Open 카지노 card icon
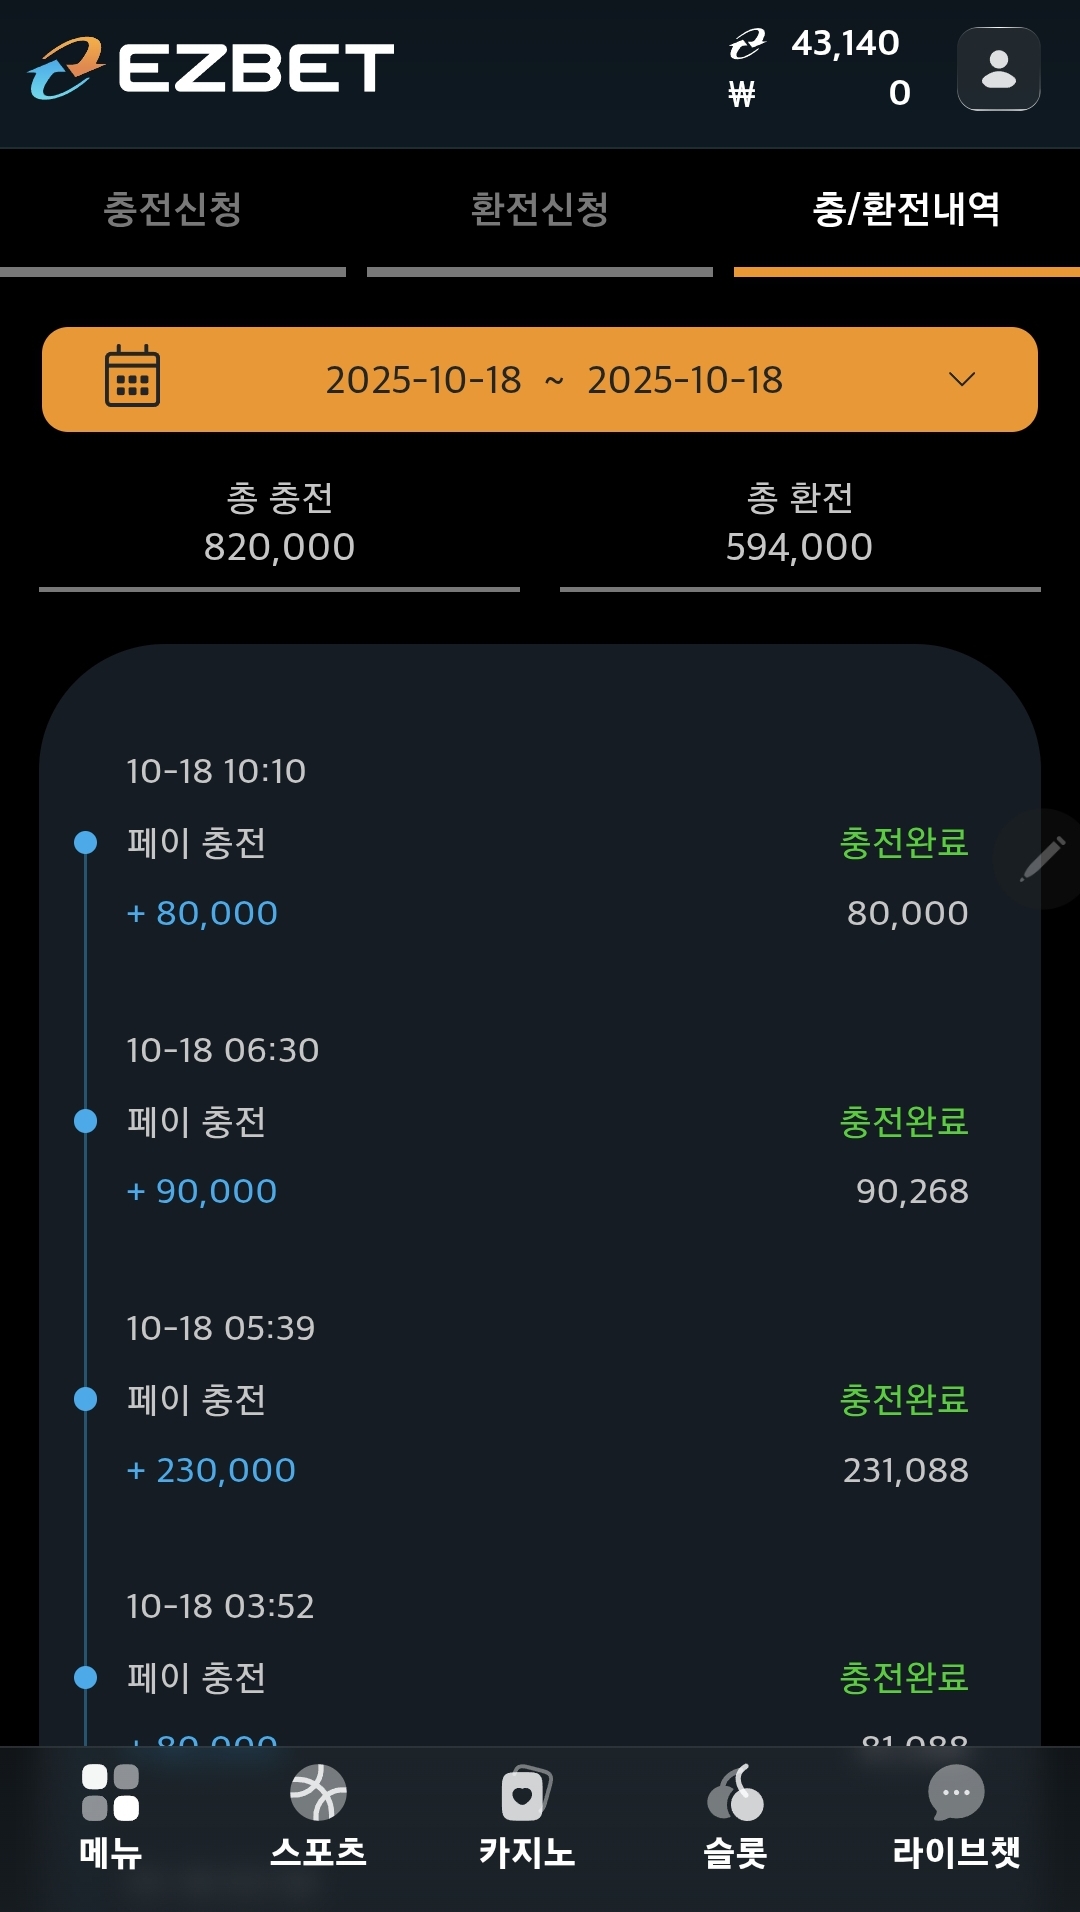This screenshot has width=1080, height=1912. [526, 1793]
